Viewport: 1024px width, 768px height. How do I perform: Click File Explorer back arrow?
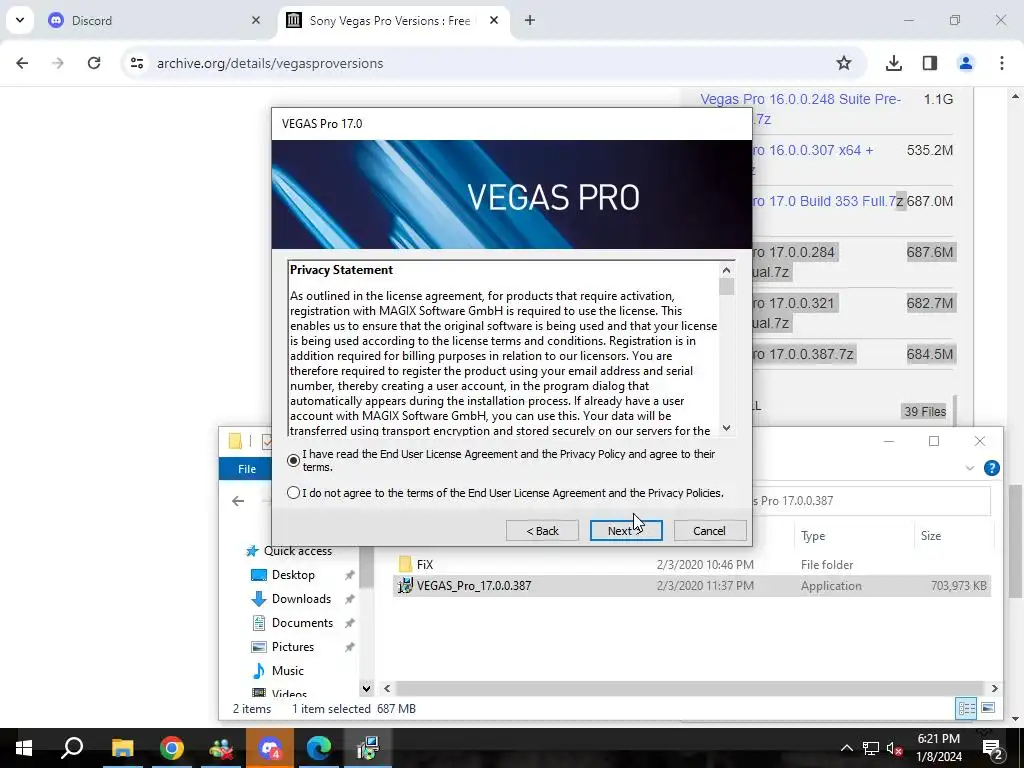238,501
